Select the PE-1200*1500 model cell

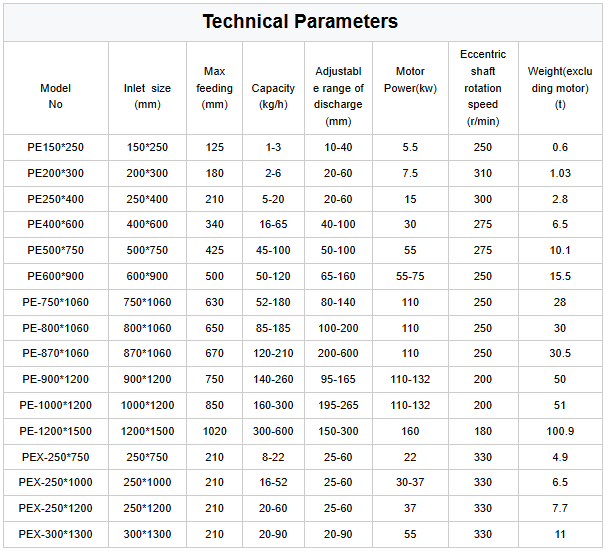pos(56,431)
